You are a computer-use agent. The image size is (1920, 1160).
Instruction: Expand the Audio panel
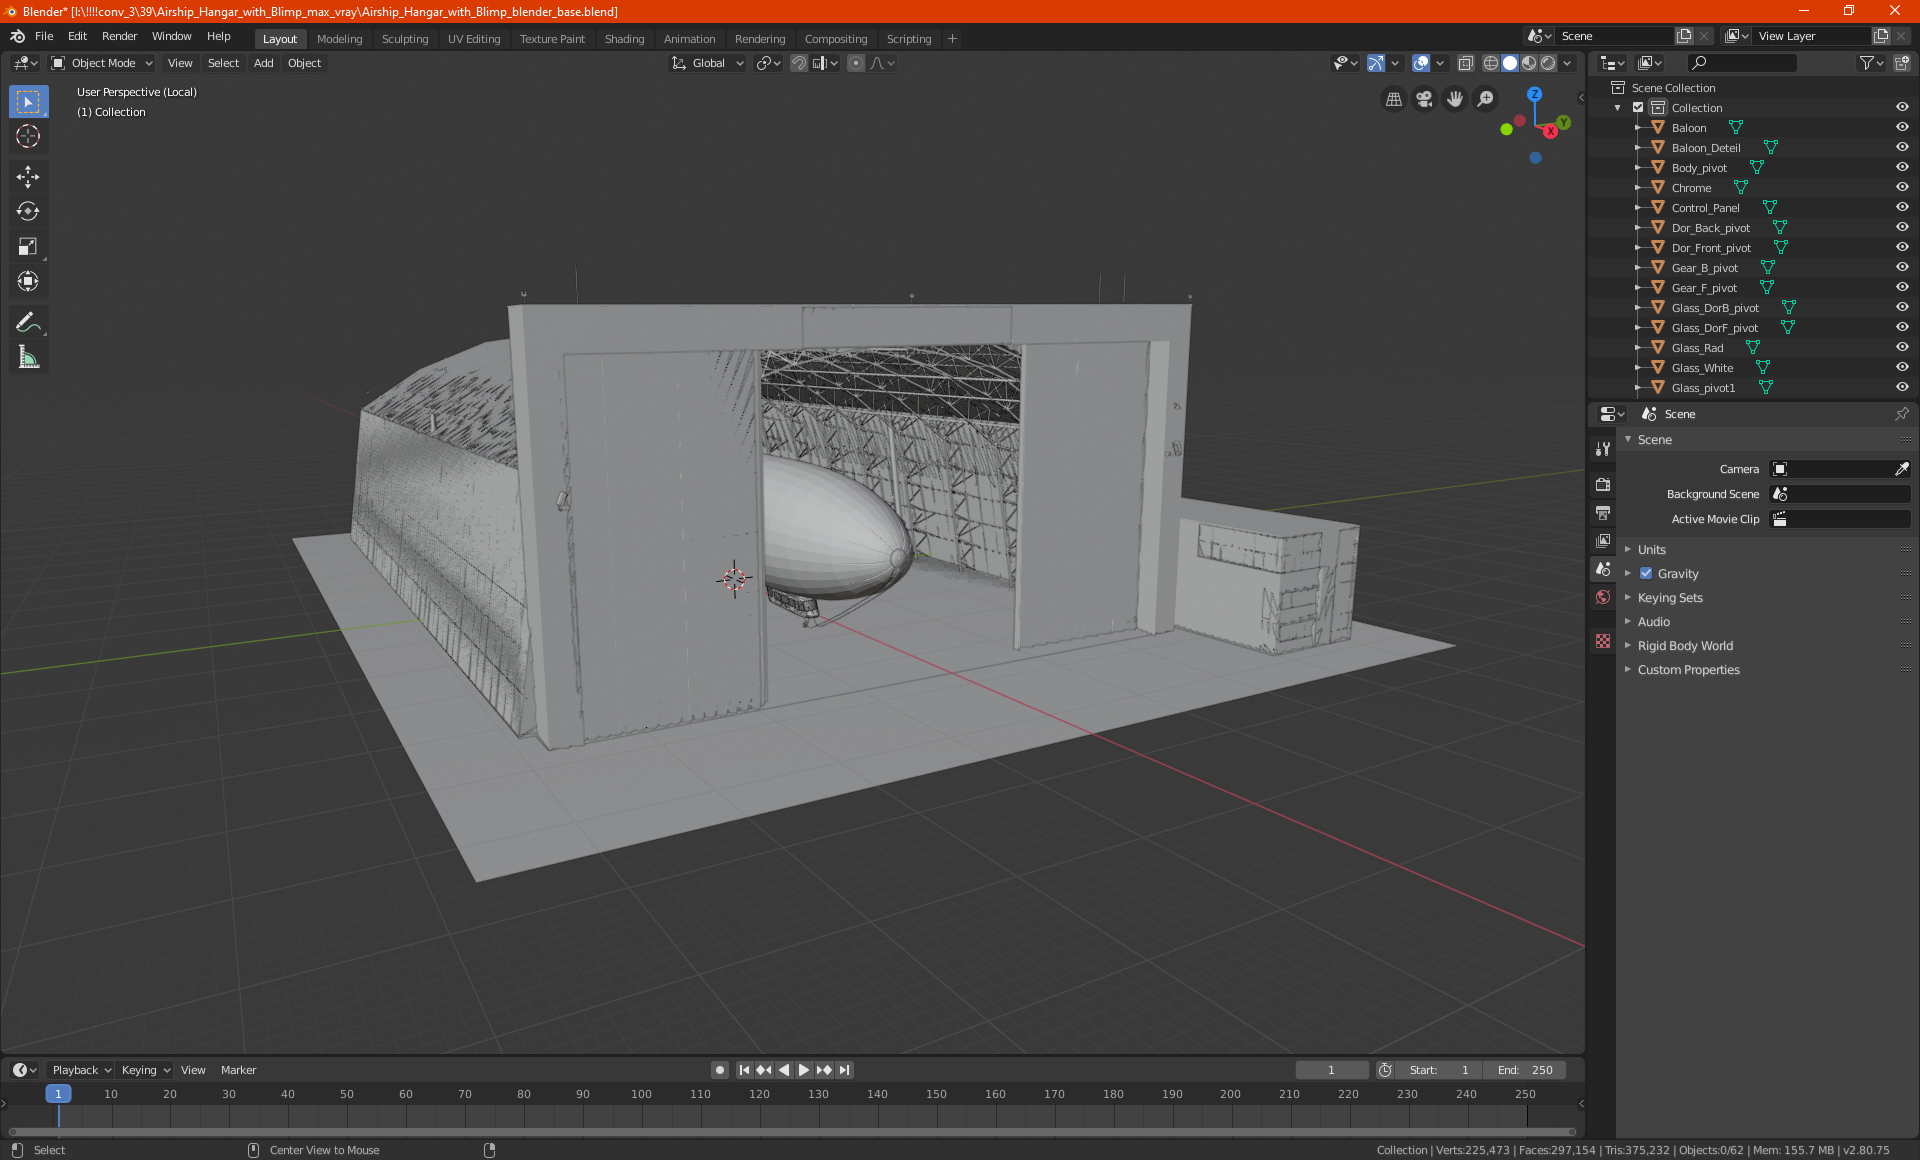(1653, 622)
